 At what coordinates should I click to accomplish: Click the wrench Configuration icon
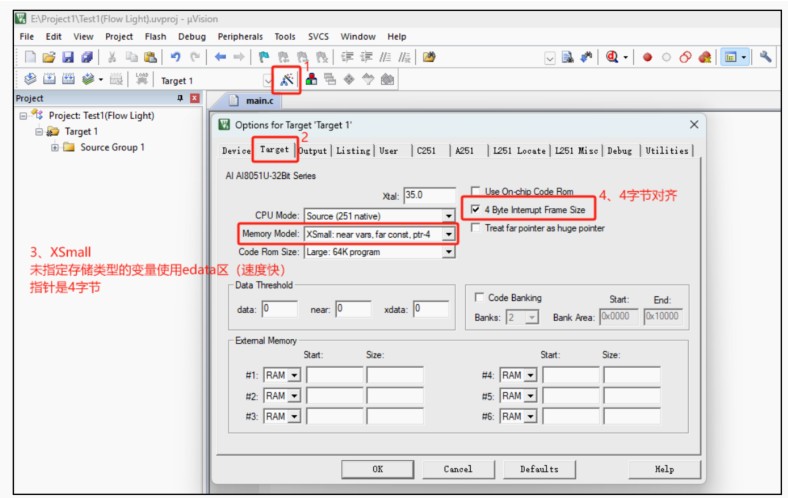(x=766, y=57)
